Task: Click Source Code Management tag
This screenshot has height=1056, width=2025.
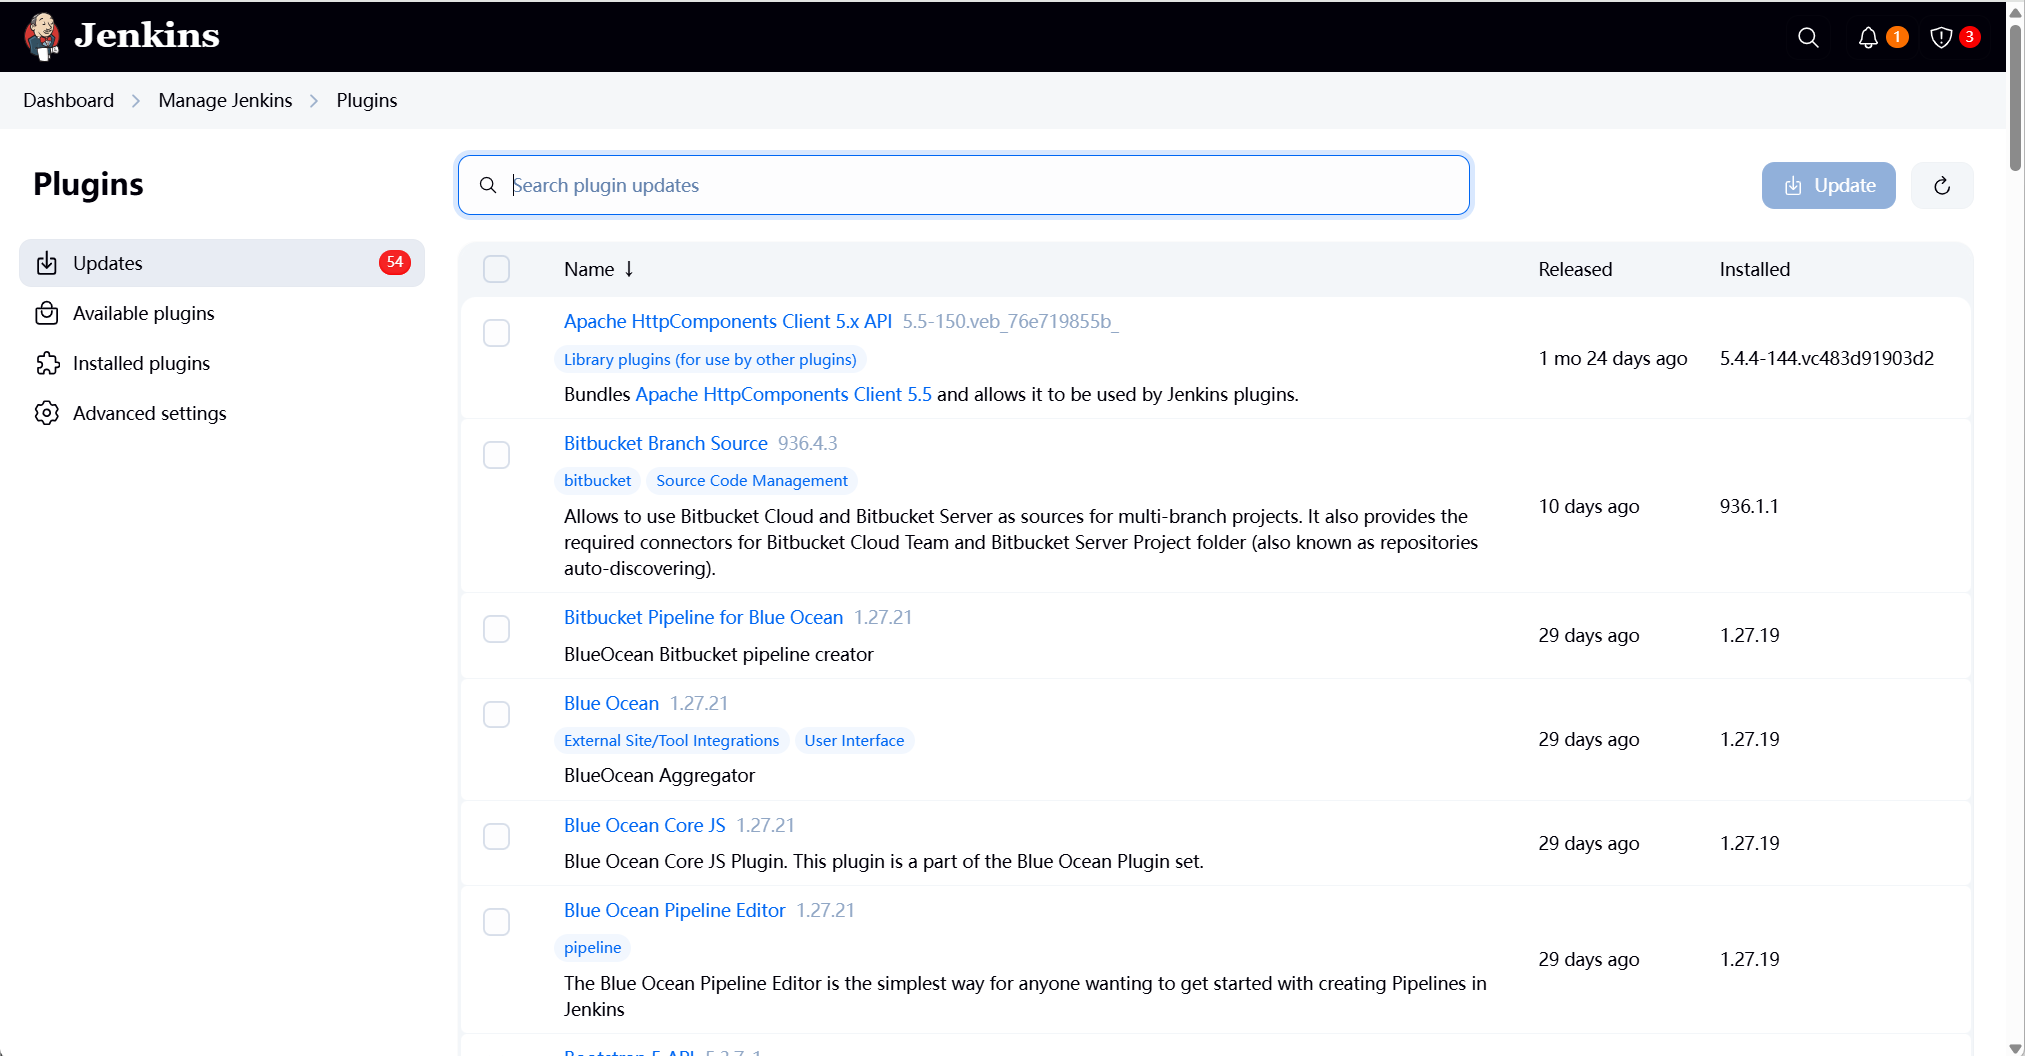Action: [x=752, y=480]
